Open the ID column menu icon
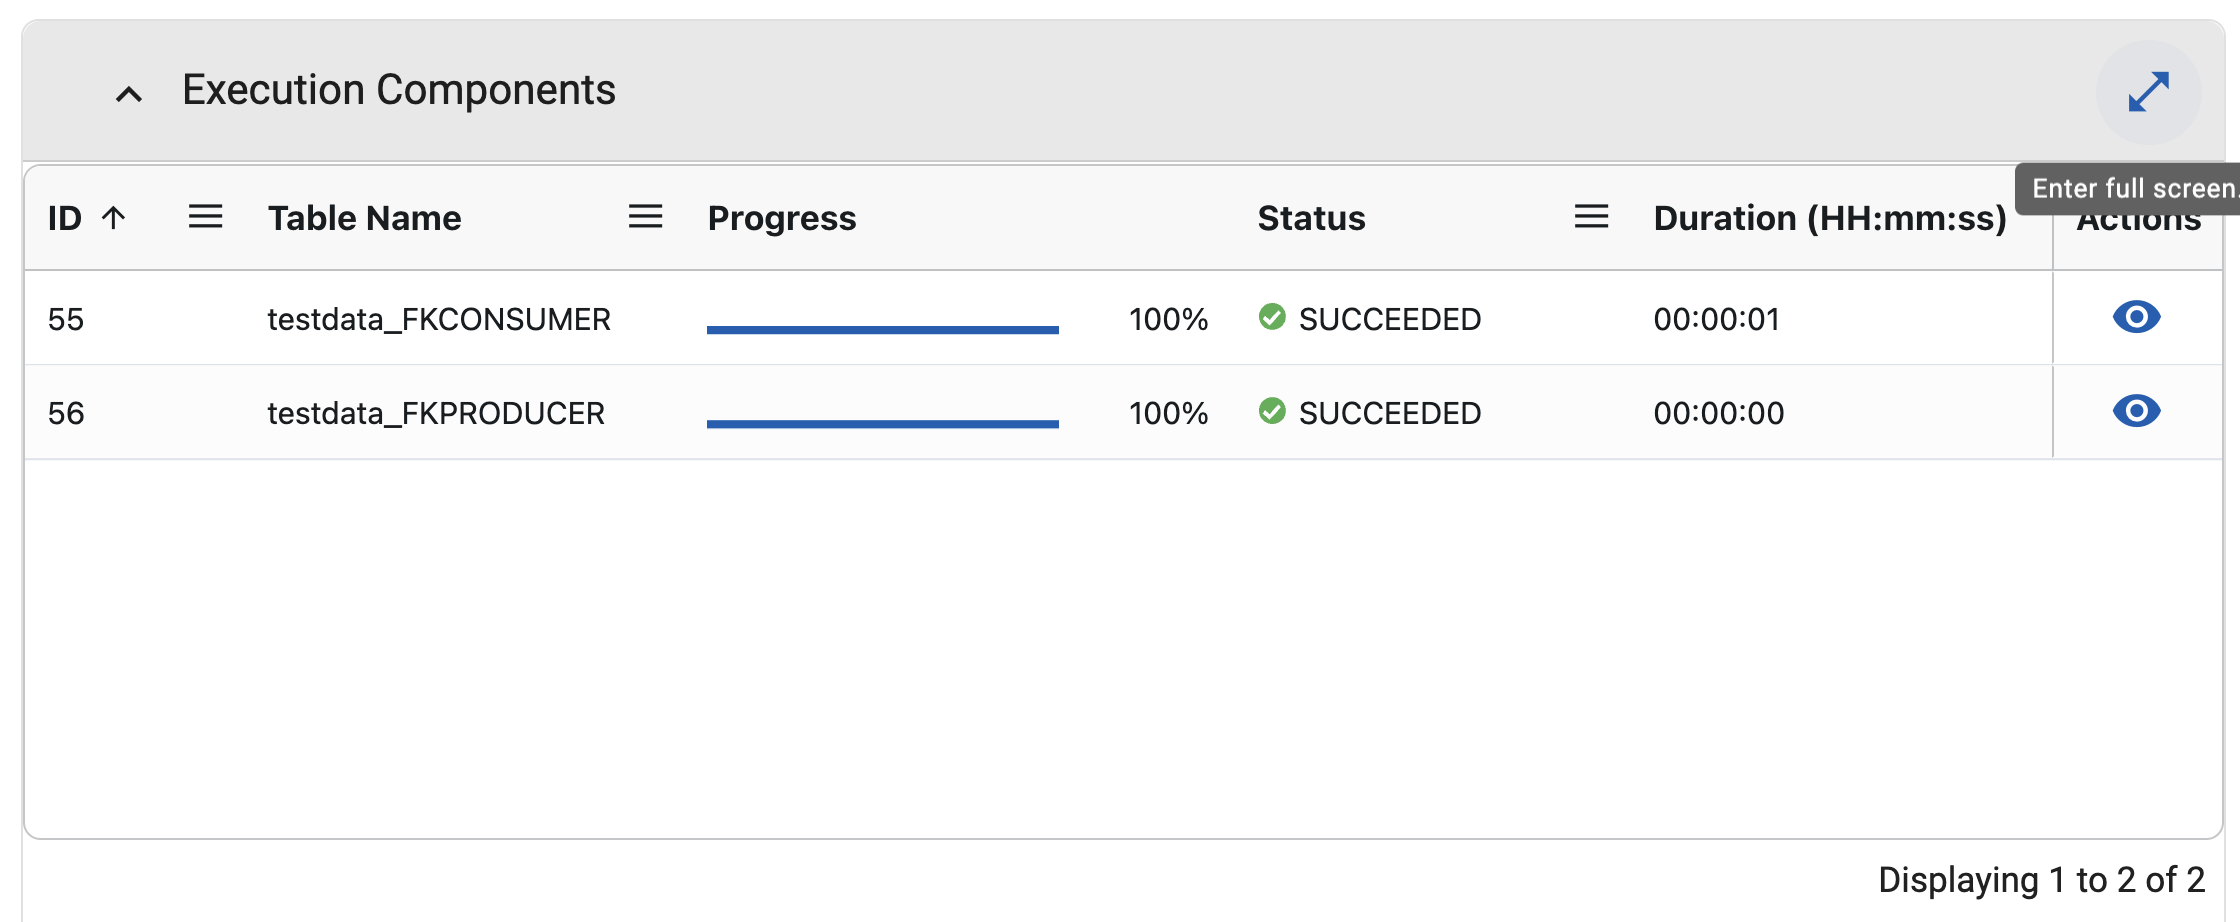 205,217
